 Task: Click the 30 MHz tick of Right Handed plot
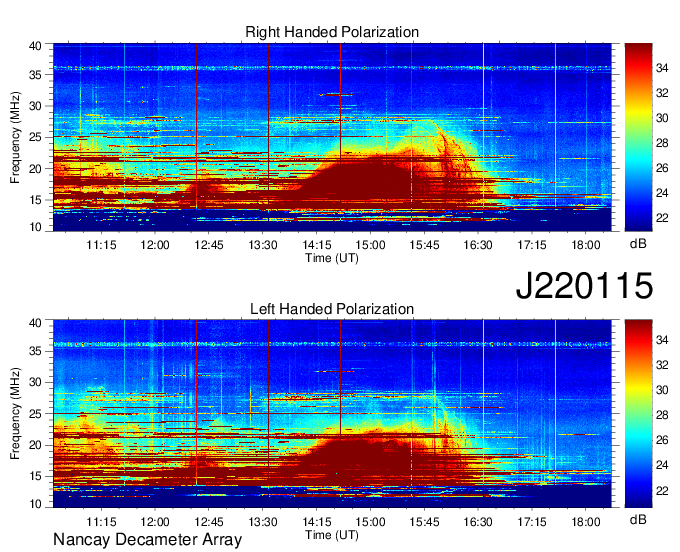pos(35,106)
